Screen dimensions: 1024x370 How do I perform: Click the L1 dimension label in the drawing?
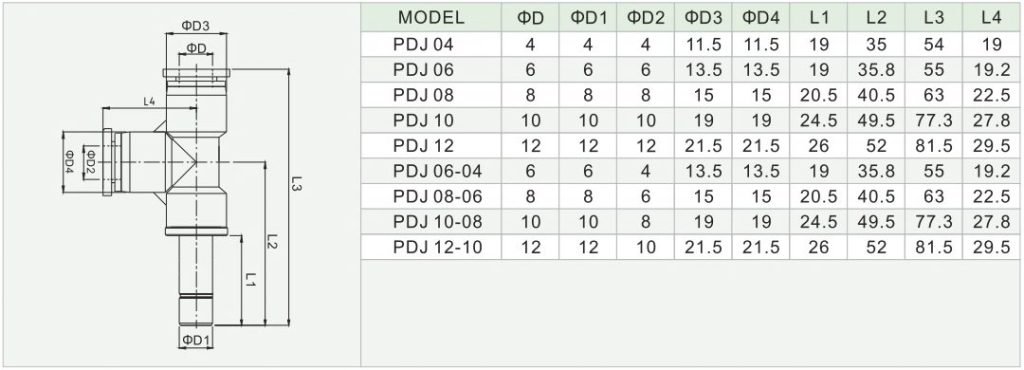[x=249, y=280]
